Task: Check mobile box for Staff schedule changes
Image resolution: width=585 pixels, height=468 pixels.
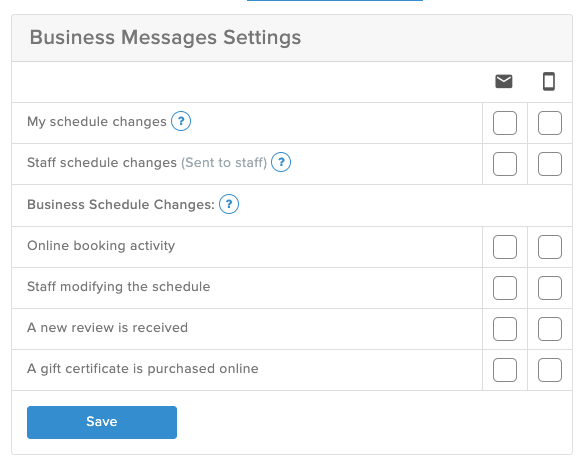Action: click(550, 164)
